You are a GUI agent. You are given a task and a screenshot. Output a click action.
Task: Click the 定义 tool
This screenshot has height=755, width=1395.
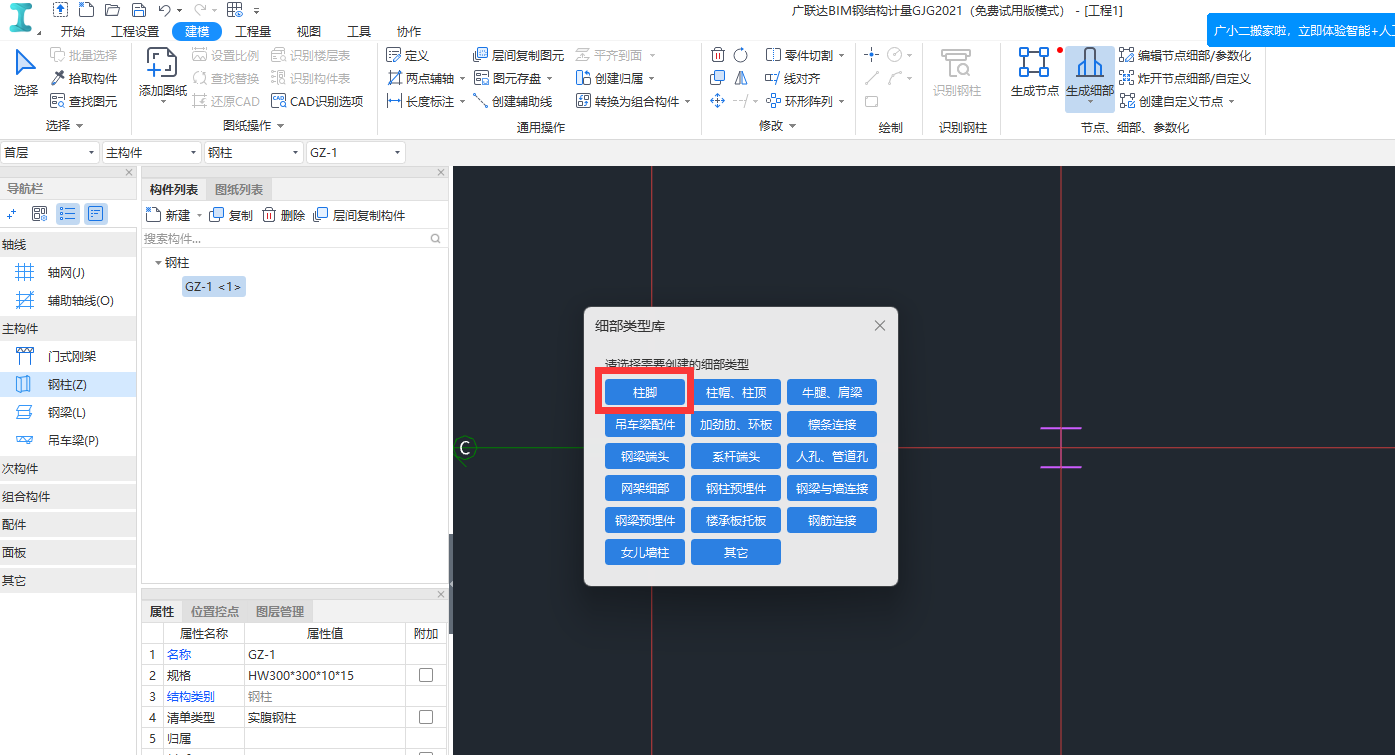(x=407, y=55)
